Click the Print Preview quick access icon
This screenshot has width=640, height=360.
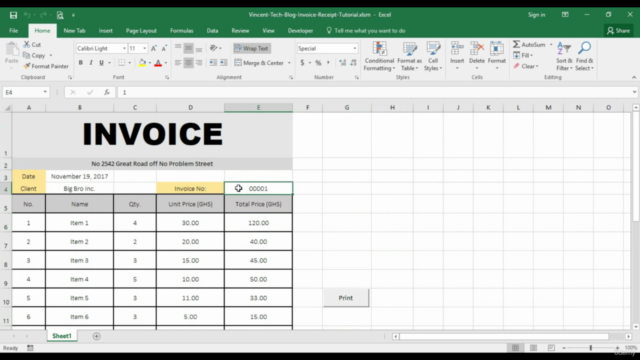60,15
